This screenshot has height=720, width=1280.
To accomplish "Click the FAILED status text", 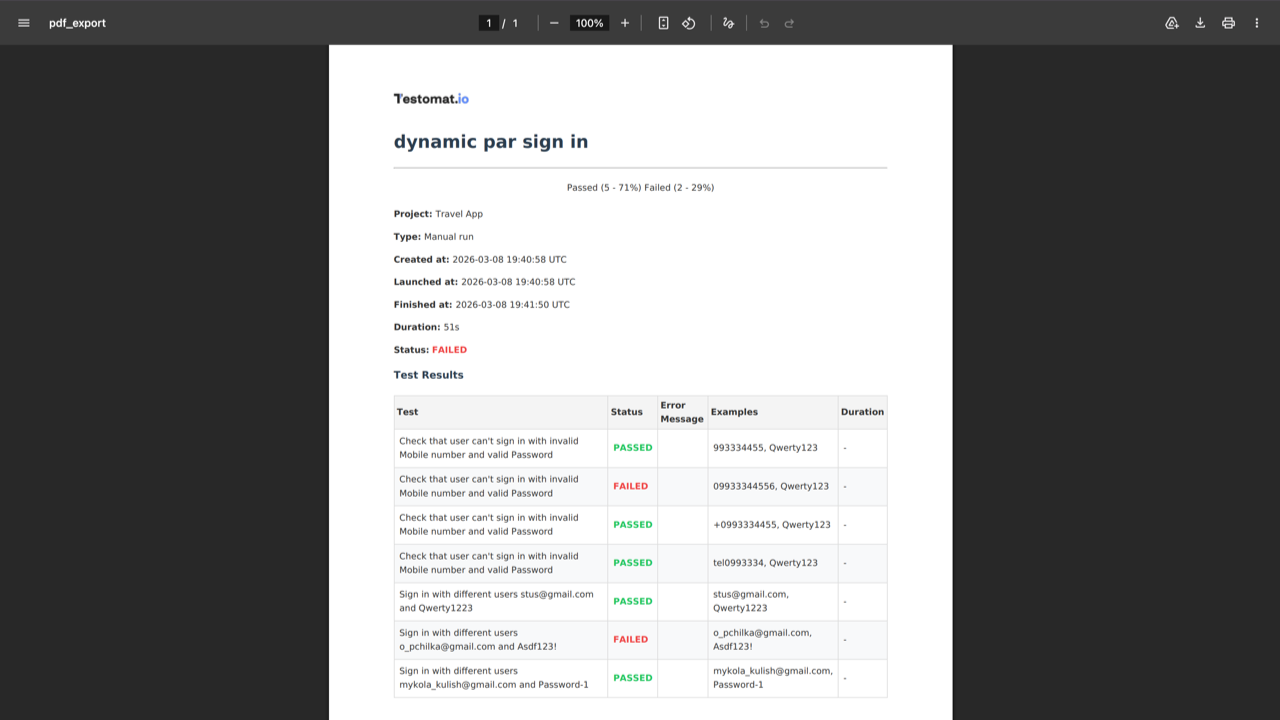I will pos(449,349).
